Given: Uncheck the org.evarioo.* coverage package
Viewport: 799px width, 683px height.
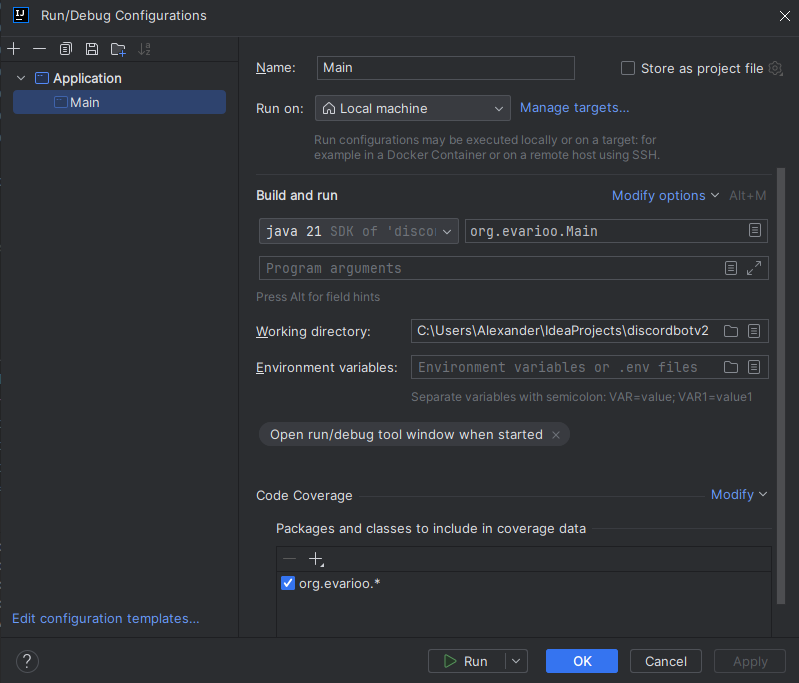Looking at the screenshot, I should click(x=288, y=583).
